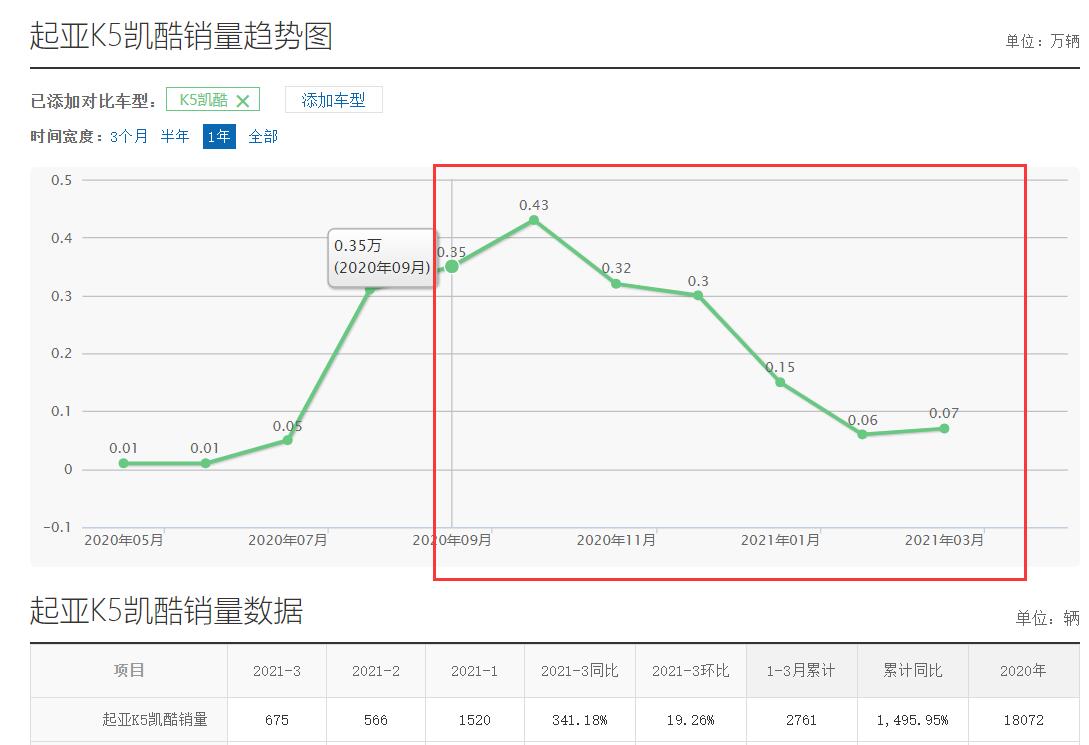Click the 2020年11月 axis label
The image size is (1089, 745).
click(616, 540)
